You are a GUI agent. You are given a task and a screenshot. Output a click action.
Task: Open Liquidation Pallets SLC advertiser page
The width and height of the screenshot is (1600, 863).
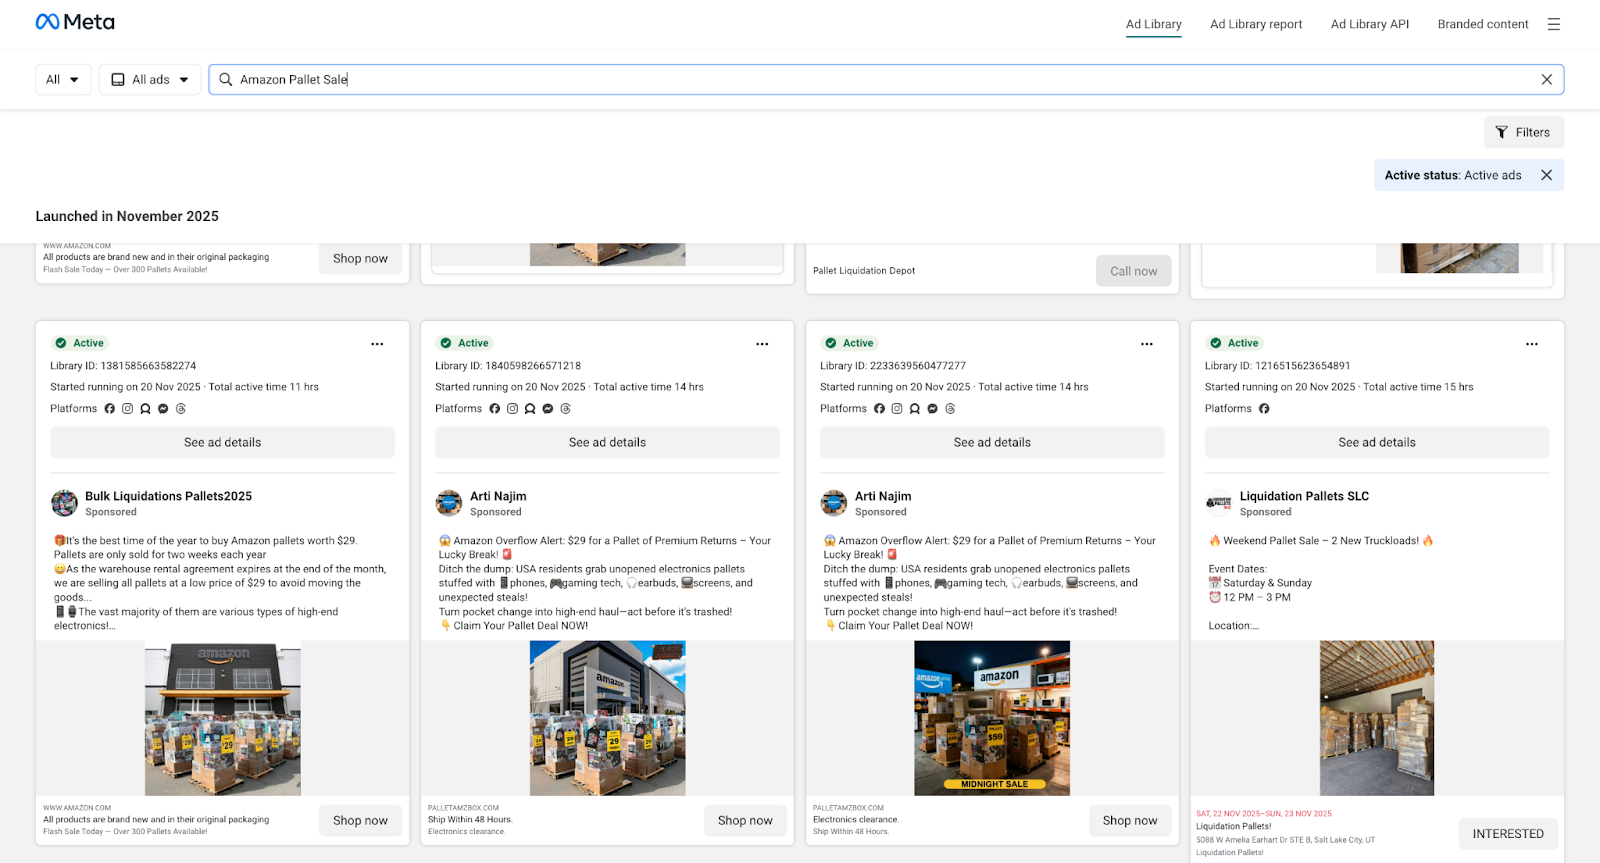pos(1304,496)
